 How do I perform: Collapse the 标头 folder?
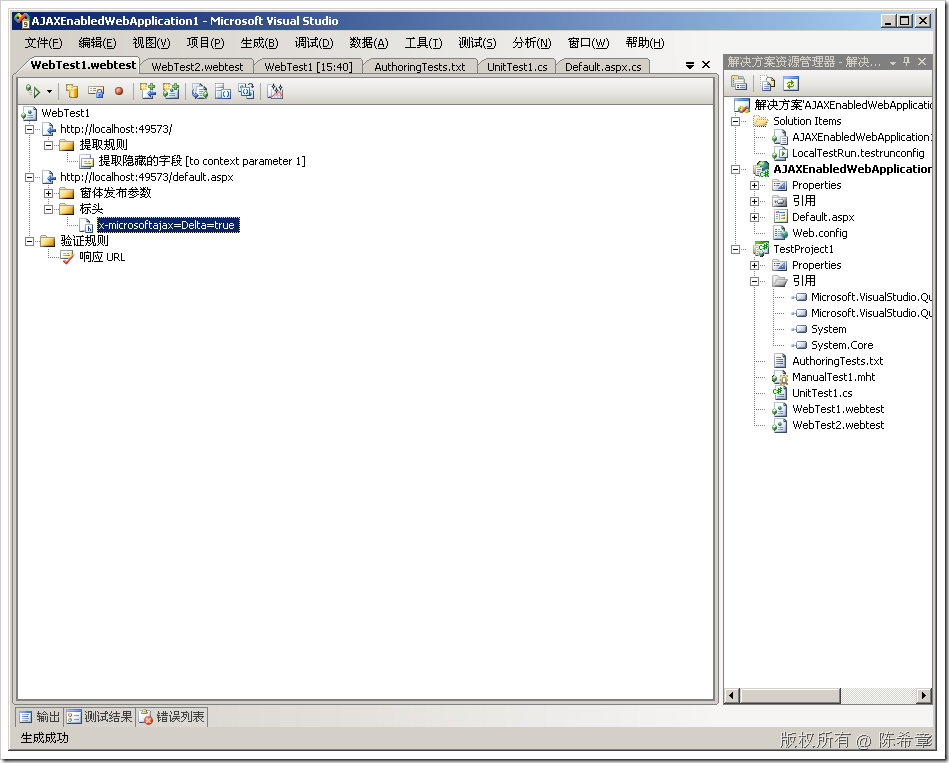coord(48,209)
